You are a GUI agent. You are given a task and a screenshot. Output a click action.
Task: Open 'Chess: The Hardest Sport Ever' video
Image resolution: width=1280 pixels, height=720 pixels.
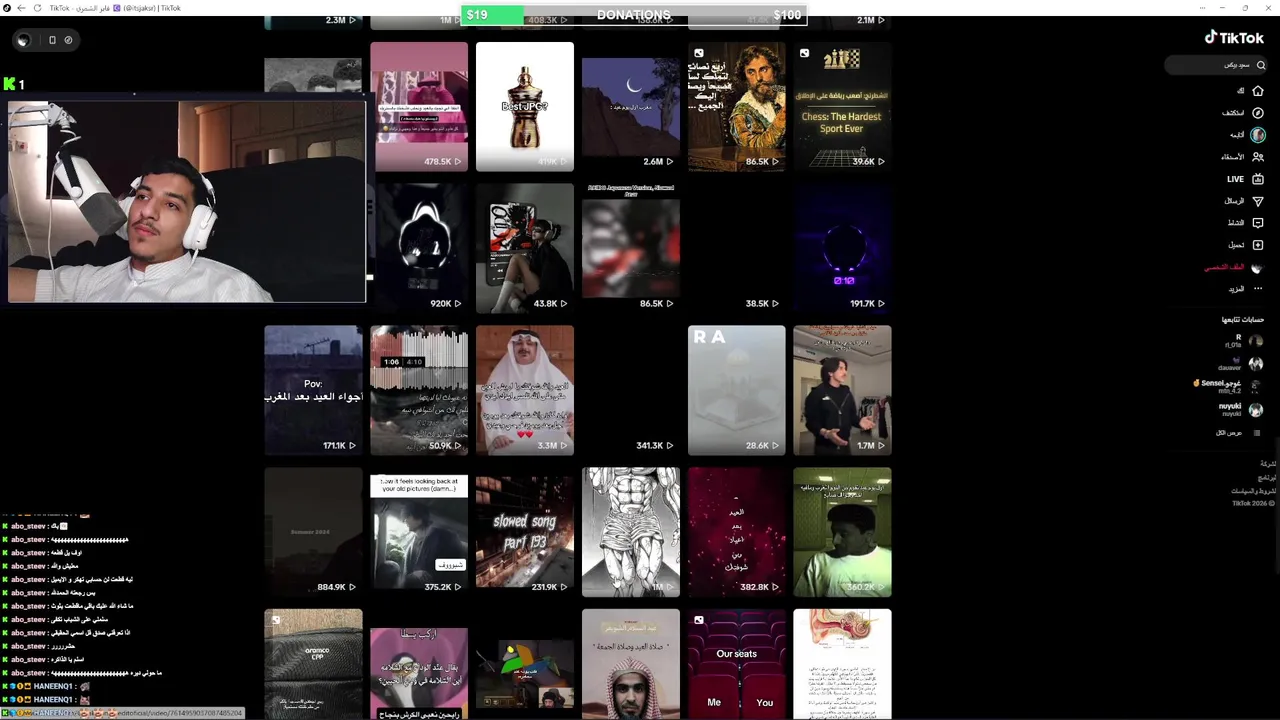click(842, 106)
